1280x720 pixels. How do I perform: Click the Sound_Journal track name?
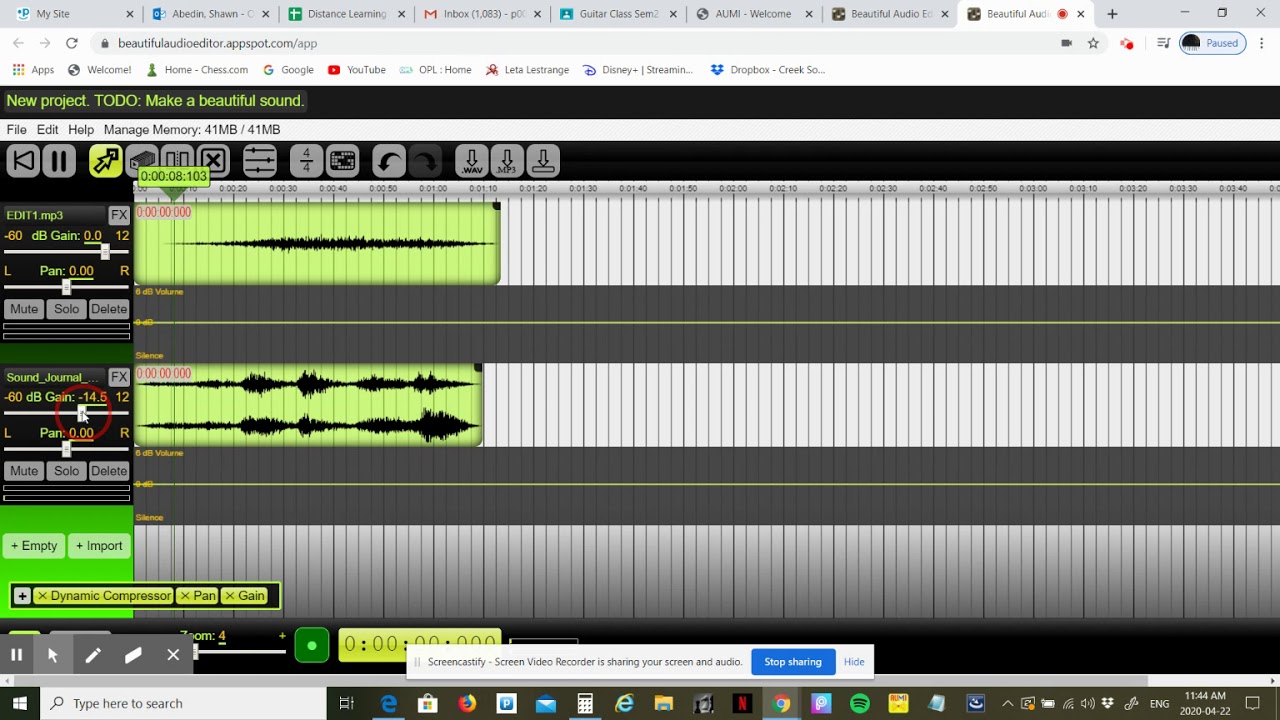(53, 377)
